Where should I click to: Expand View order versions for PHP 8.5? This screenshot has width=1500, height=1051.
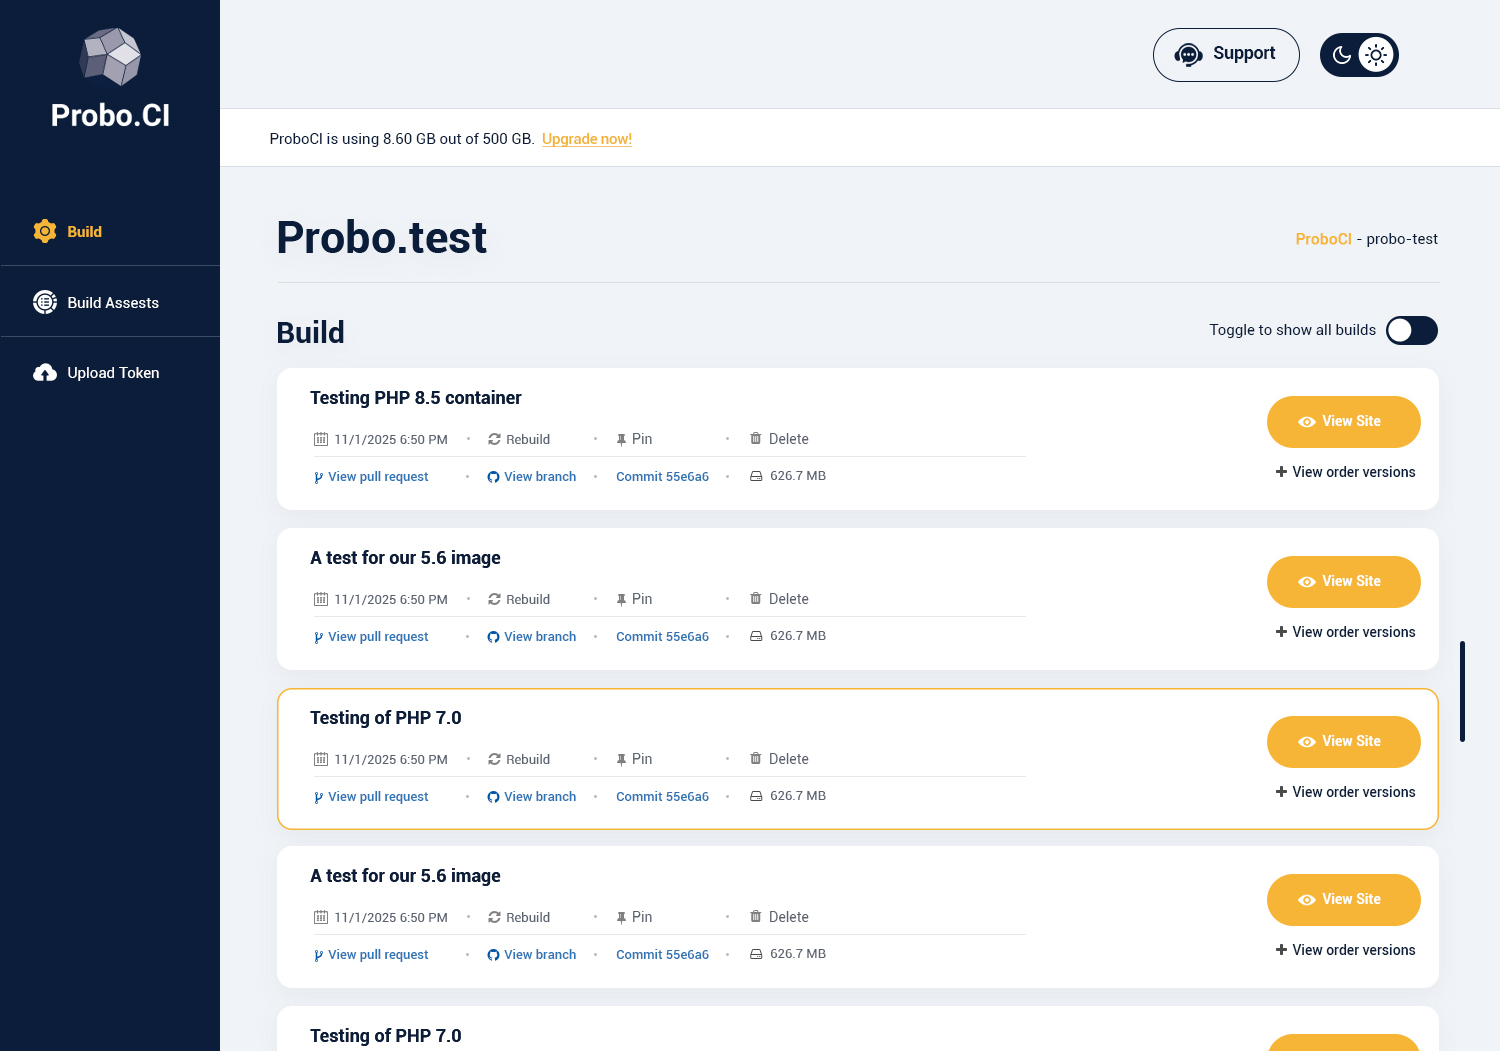tap(1345, 472)
